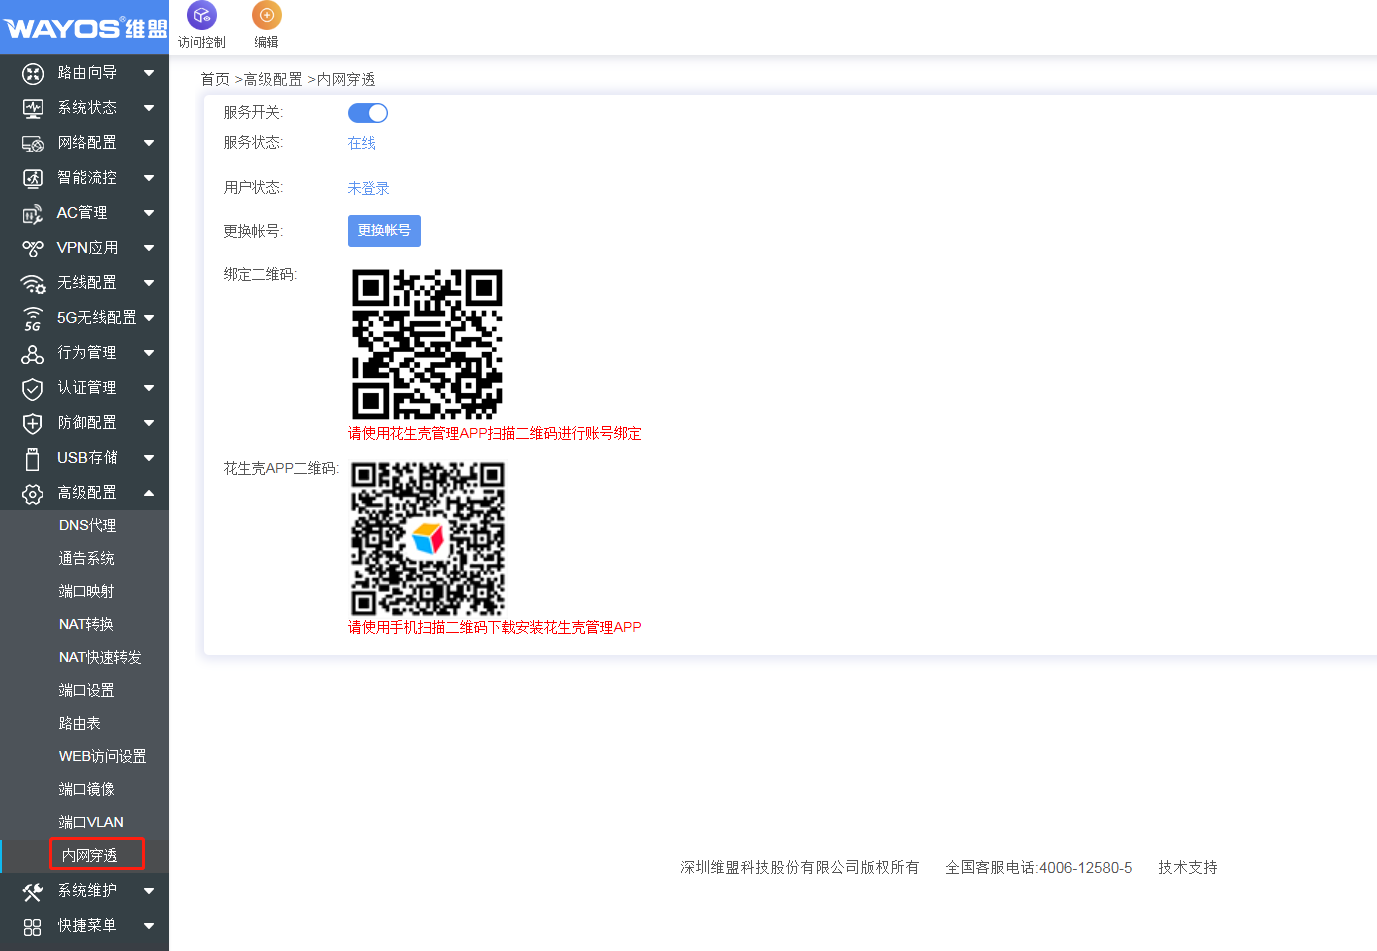Collapse 高级配置 with its up arrow
Image resolution: width=1377 pixels, height=951 pixels.
click(x=149, y=492)
